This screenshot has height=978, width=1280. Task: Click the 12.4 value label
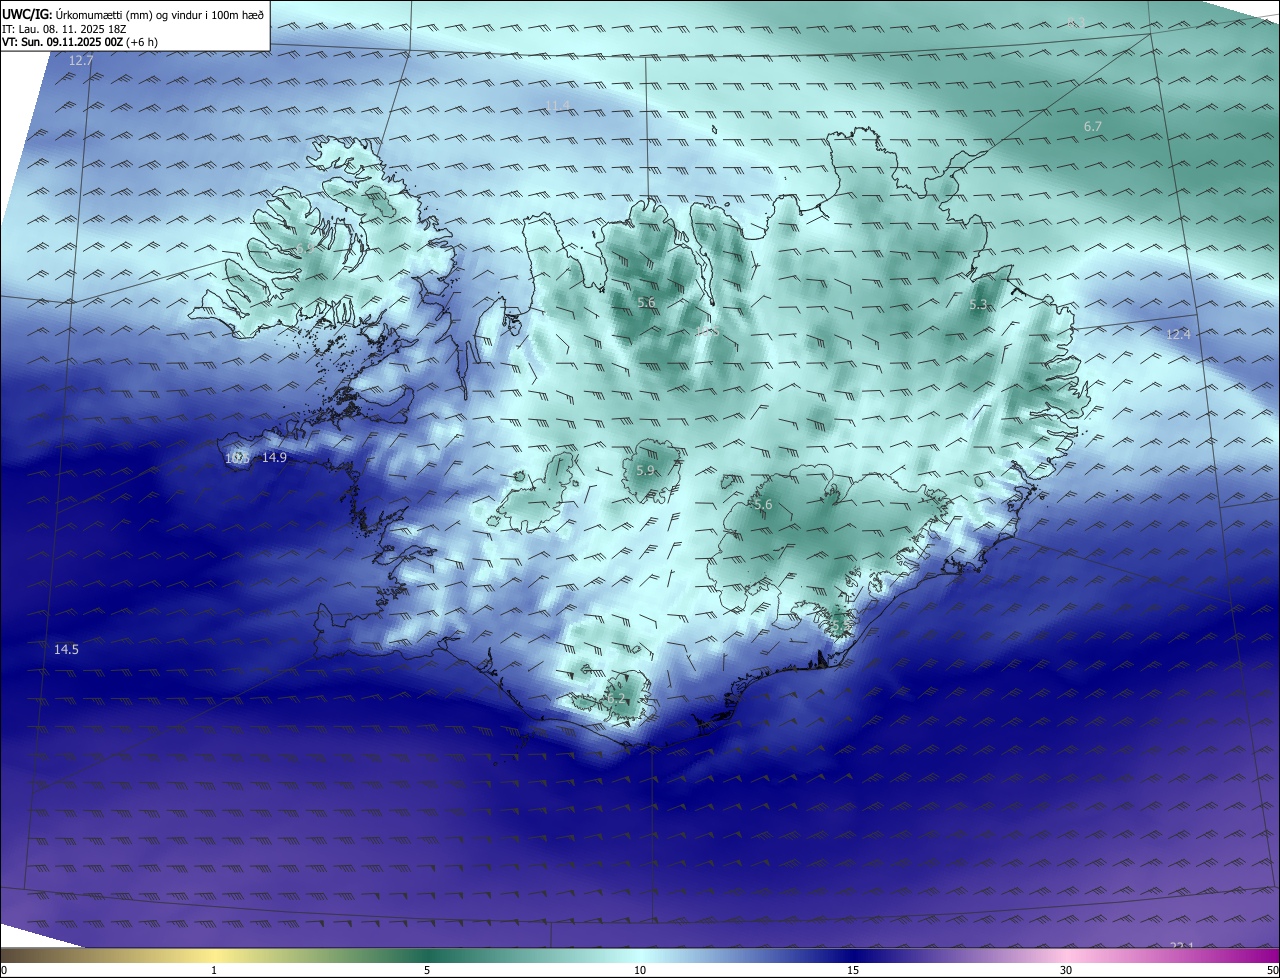[1179, 334]
